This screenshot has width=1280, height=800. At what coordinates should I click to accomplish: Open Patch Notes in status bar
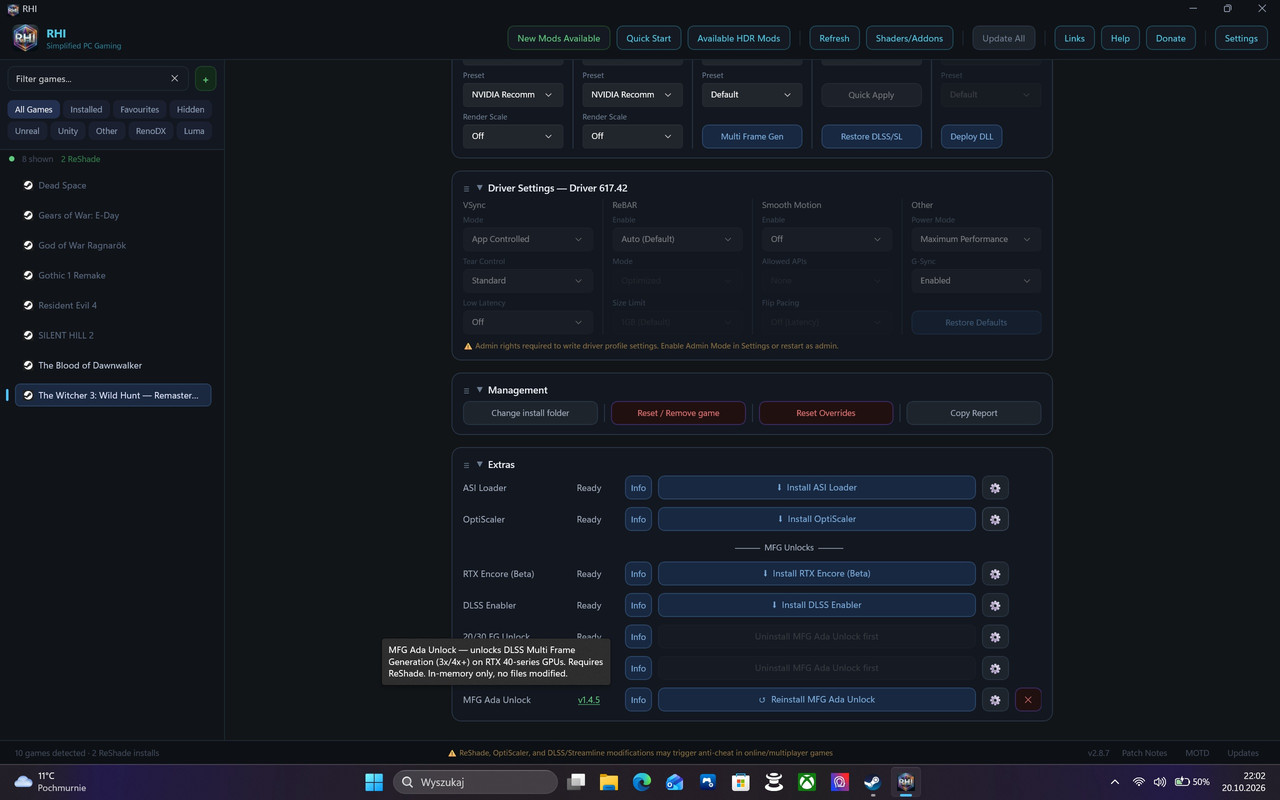(x=1144, y=753)
